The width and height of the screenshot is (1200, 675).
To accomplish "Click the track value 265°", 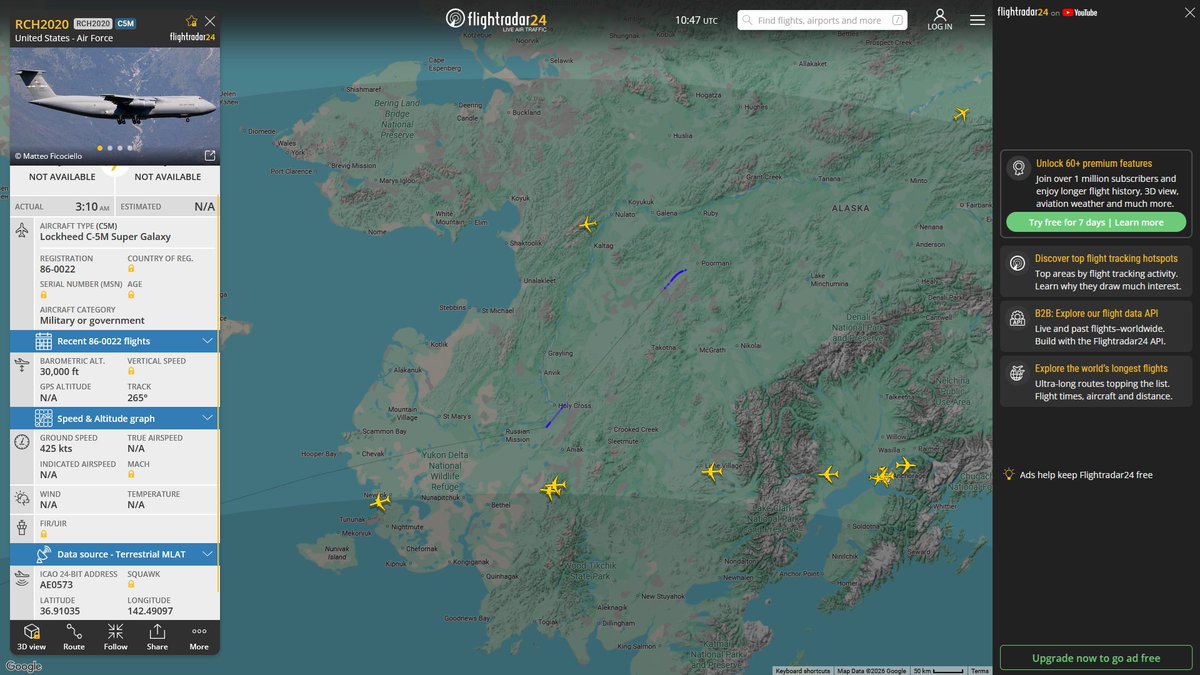I will click(x=137, y=397).
